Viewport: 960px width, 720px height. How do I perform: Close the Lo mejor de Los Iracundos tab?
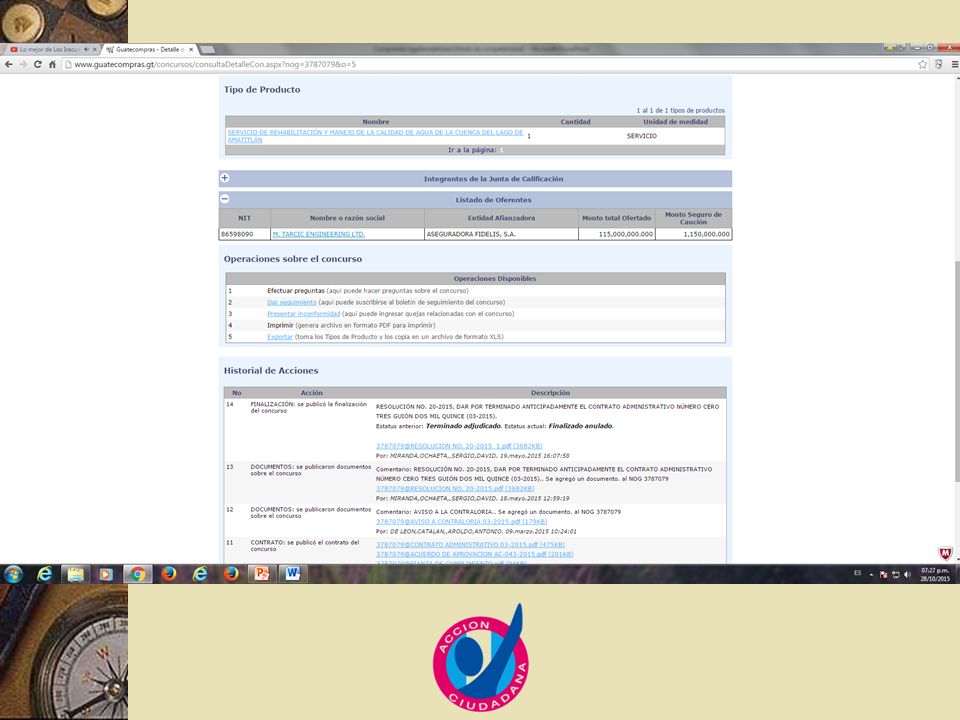95,50
